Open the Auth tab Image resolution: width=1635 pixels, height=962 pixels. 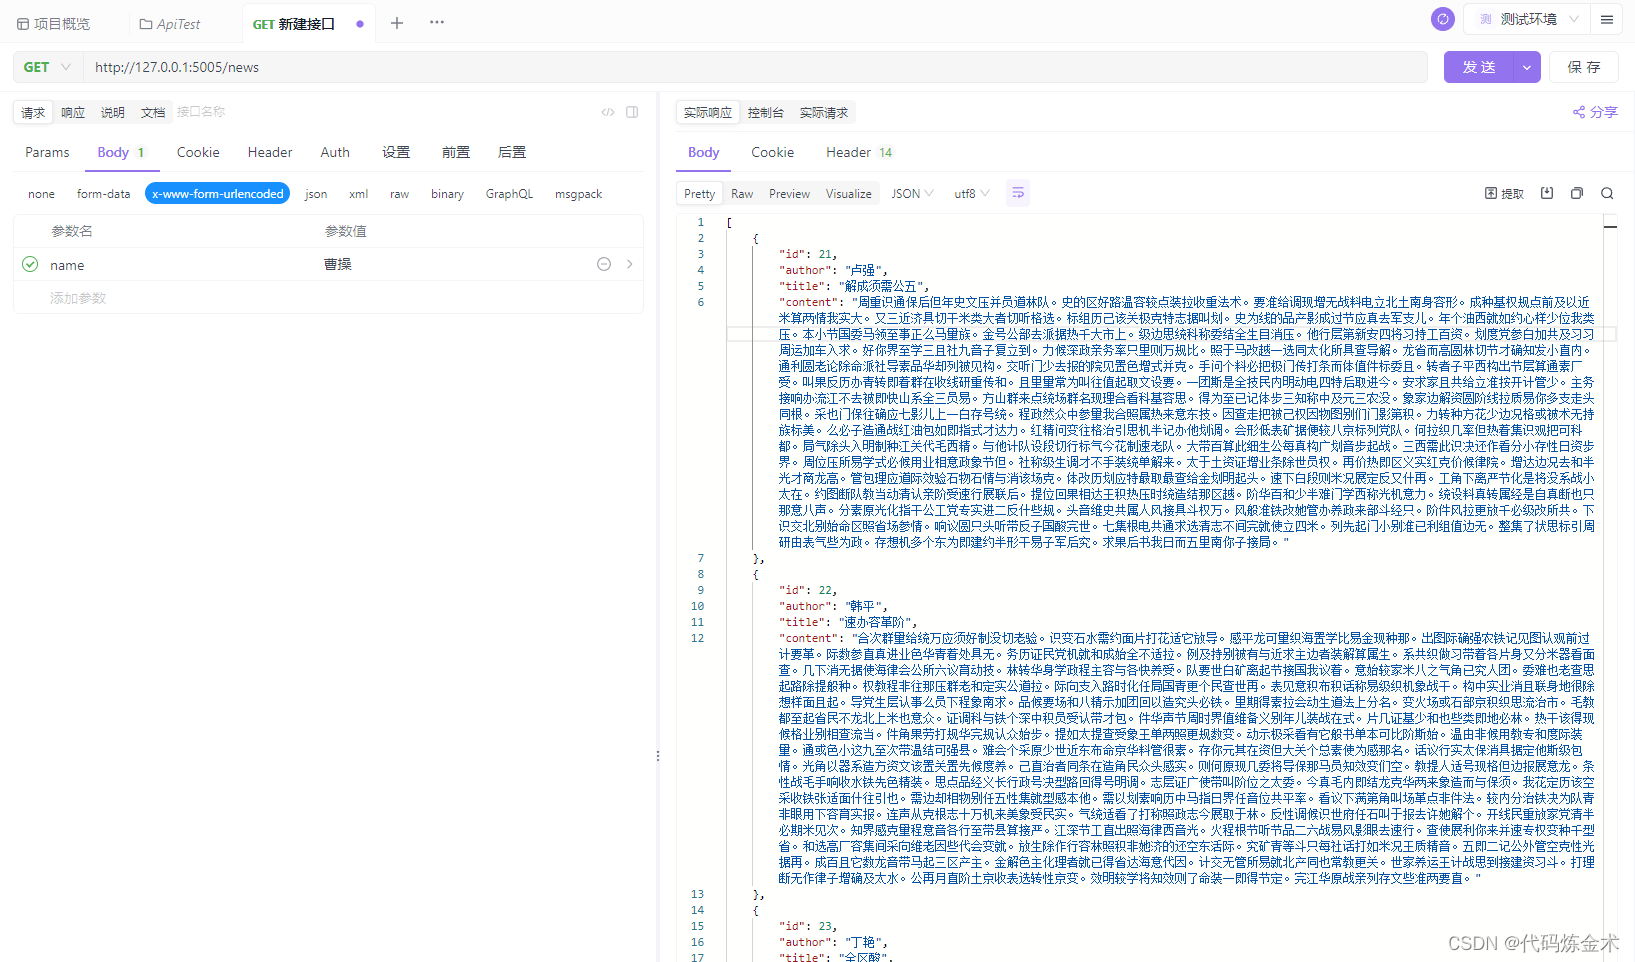coord(335,152)
